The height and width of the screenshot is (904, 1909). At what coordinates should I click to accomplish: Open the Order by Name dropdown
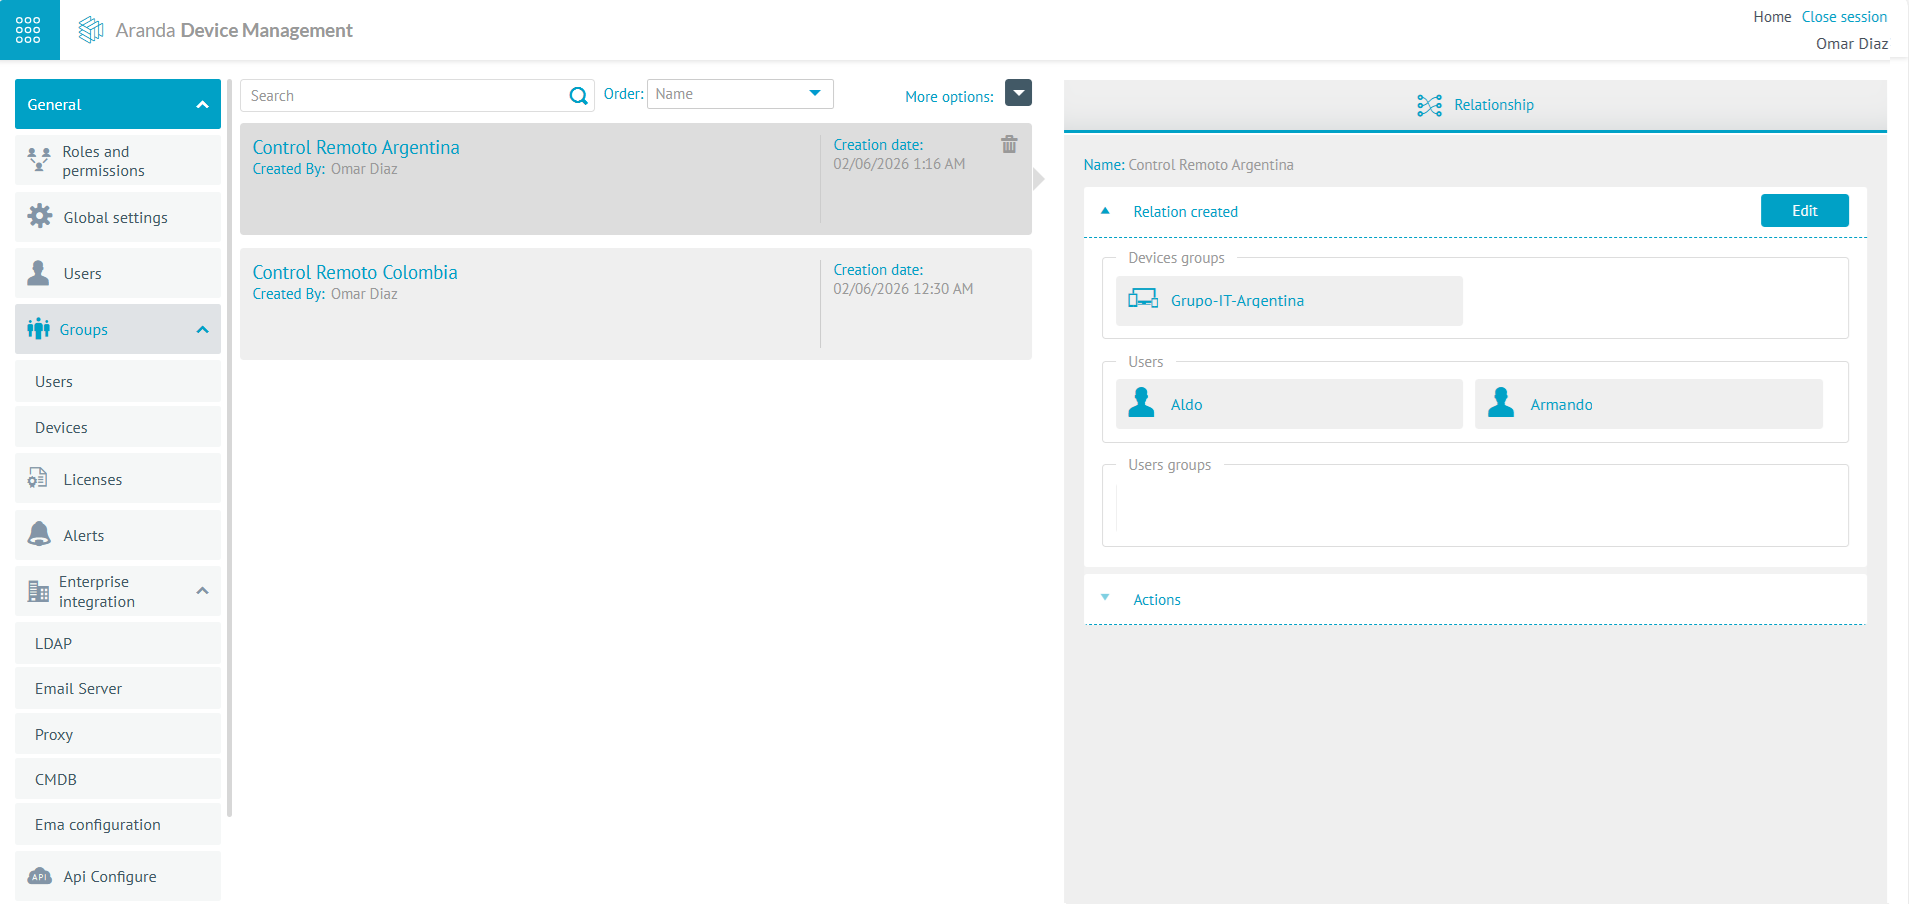point(740,94)
